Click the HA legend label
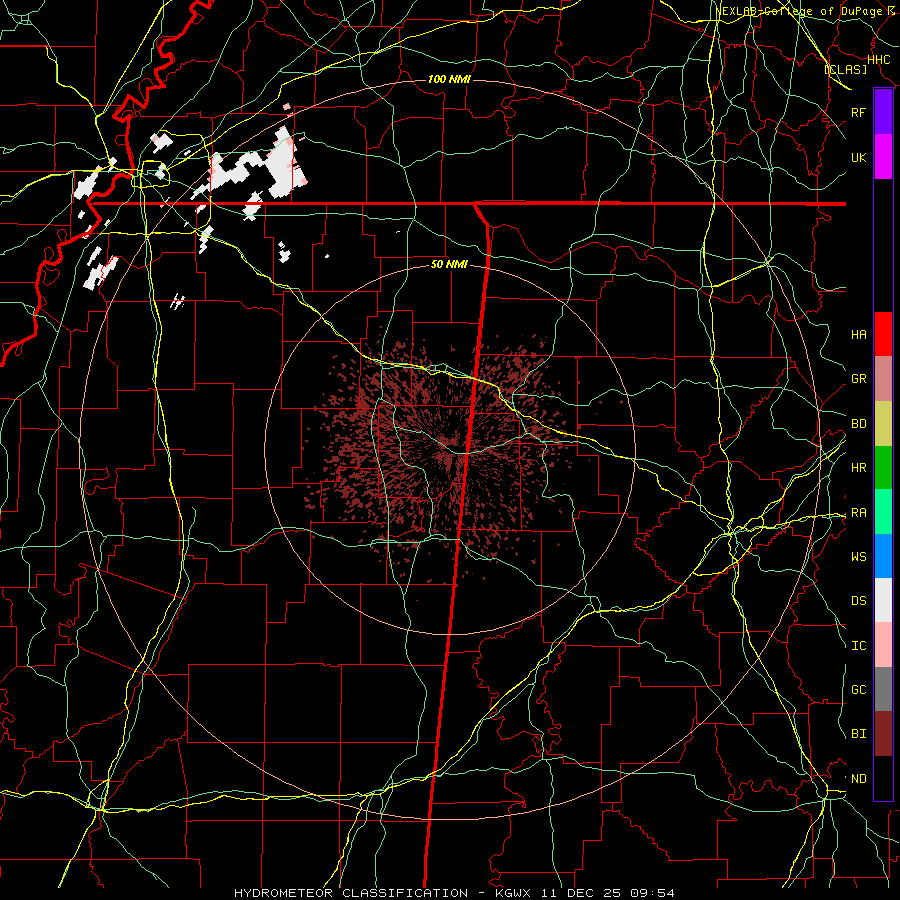 858,334
